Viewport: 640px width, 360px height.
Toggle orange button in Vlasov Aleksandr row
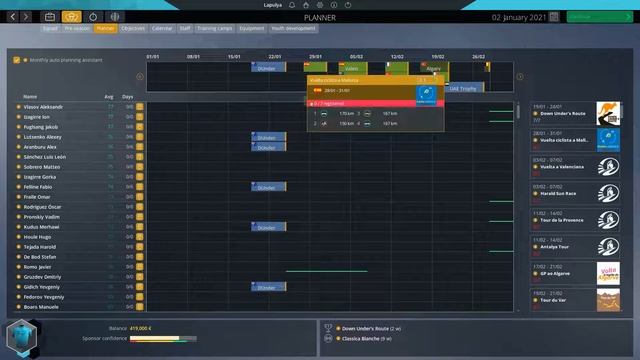140,107
